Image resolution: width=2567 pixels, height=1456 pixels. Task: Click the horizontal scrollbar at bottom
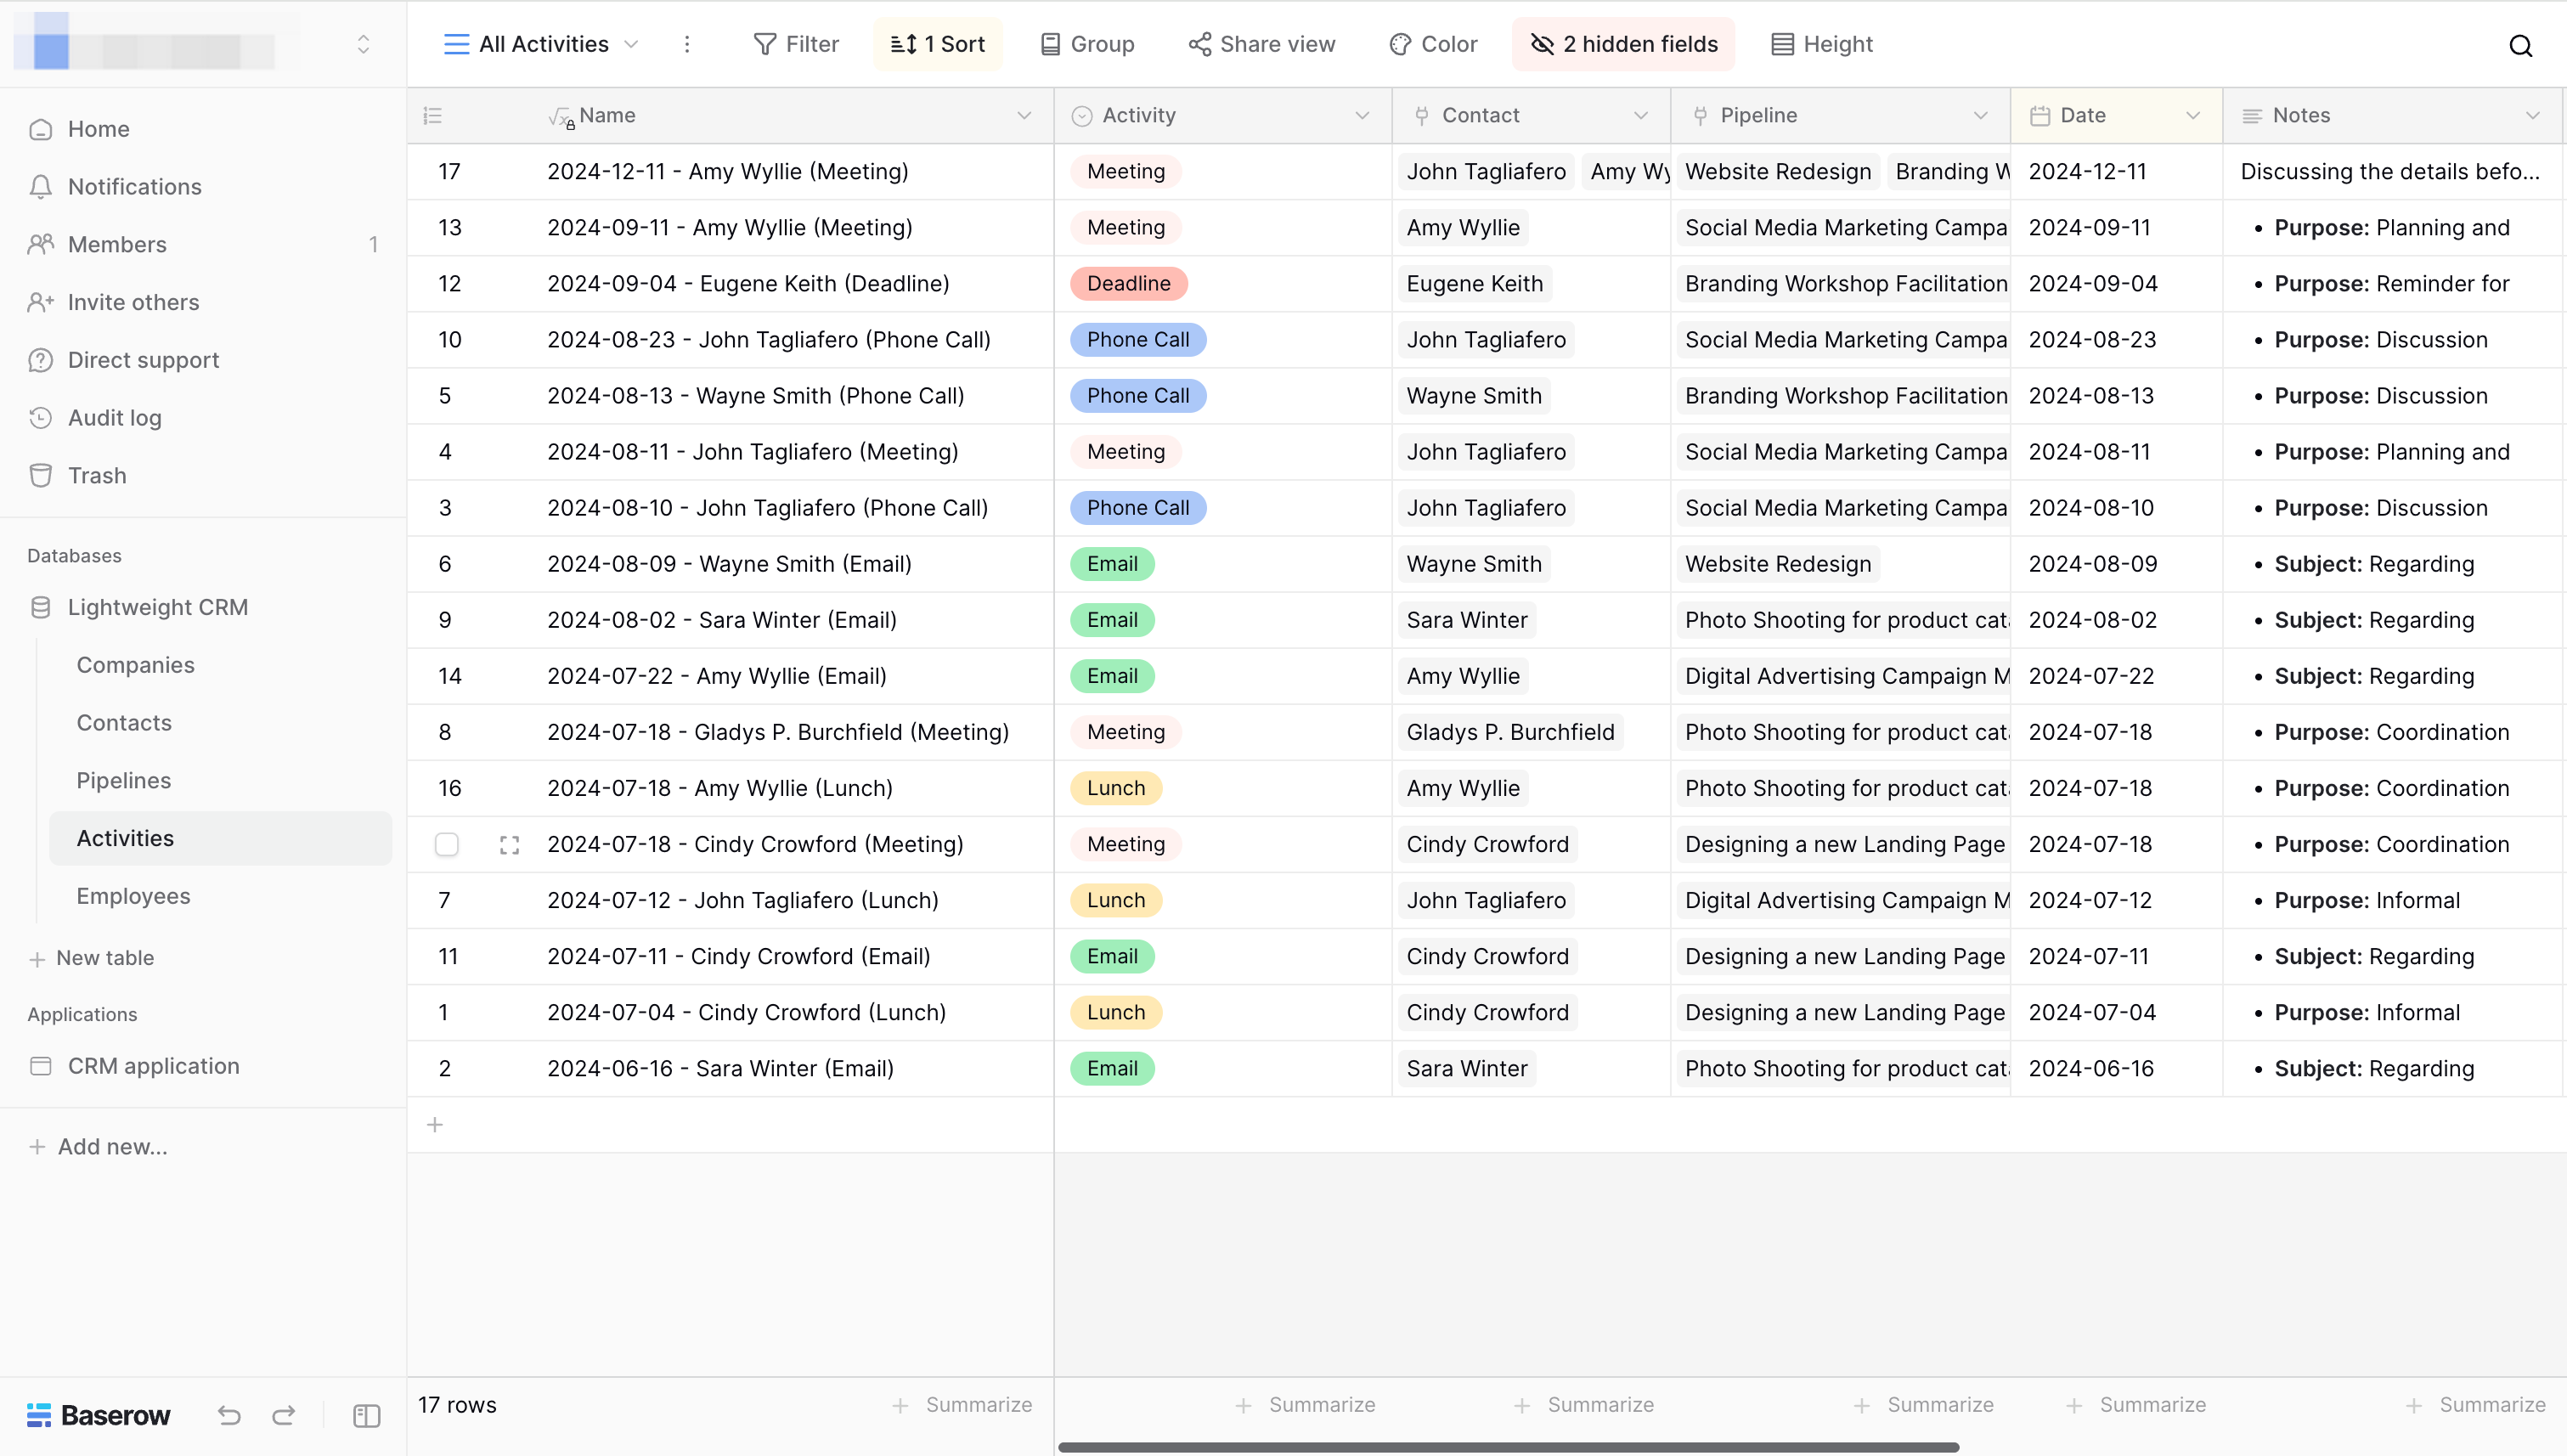pos(1508,1447)
